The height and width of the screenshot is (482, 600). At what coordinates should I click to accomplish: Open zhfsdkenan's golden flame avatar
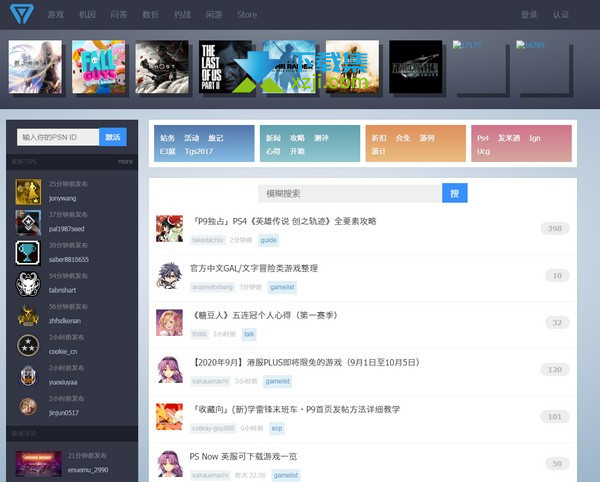tap(28, 314)
